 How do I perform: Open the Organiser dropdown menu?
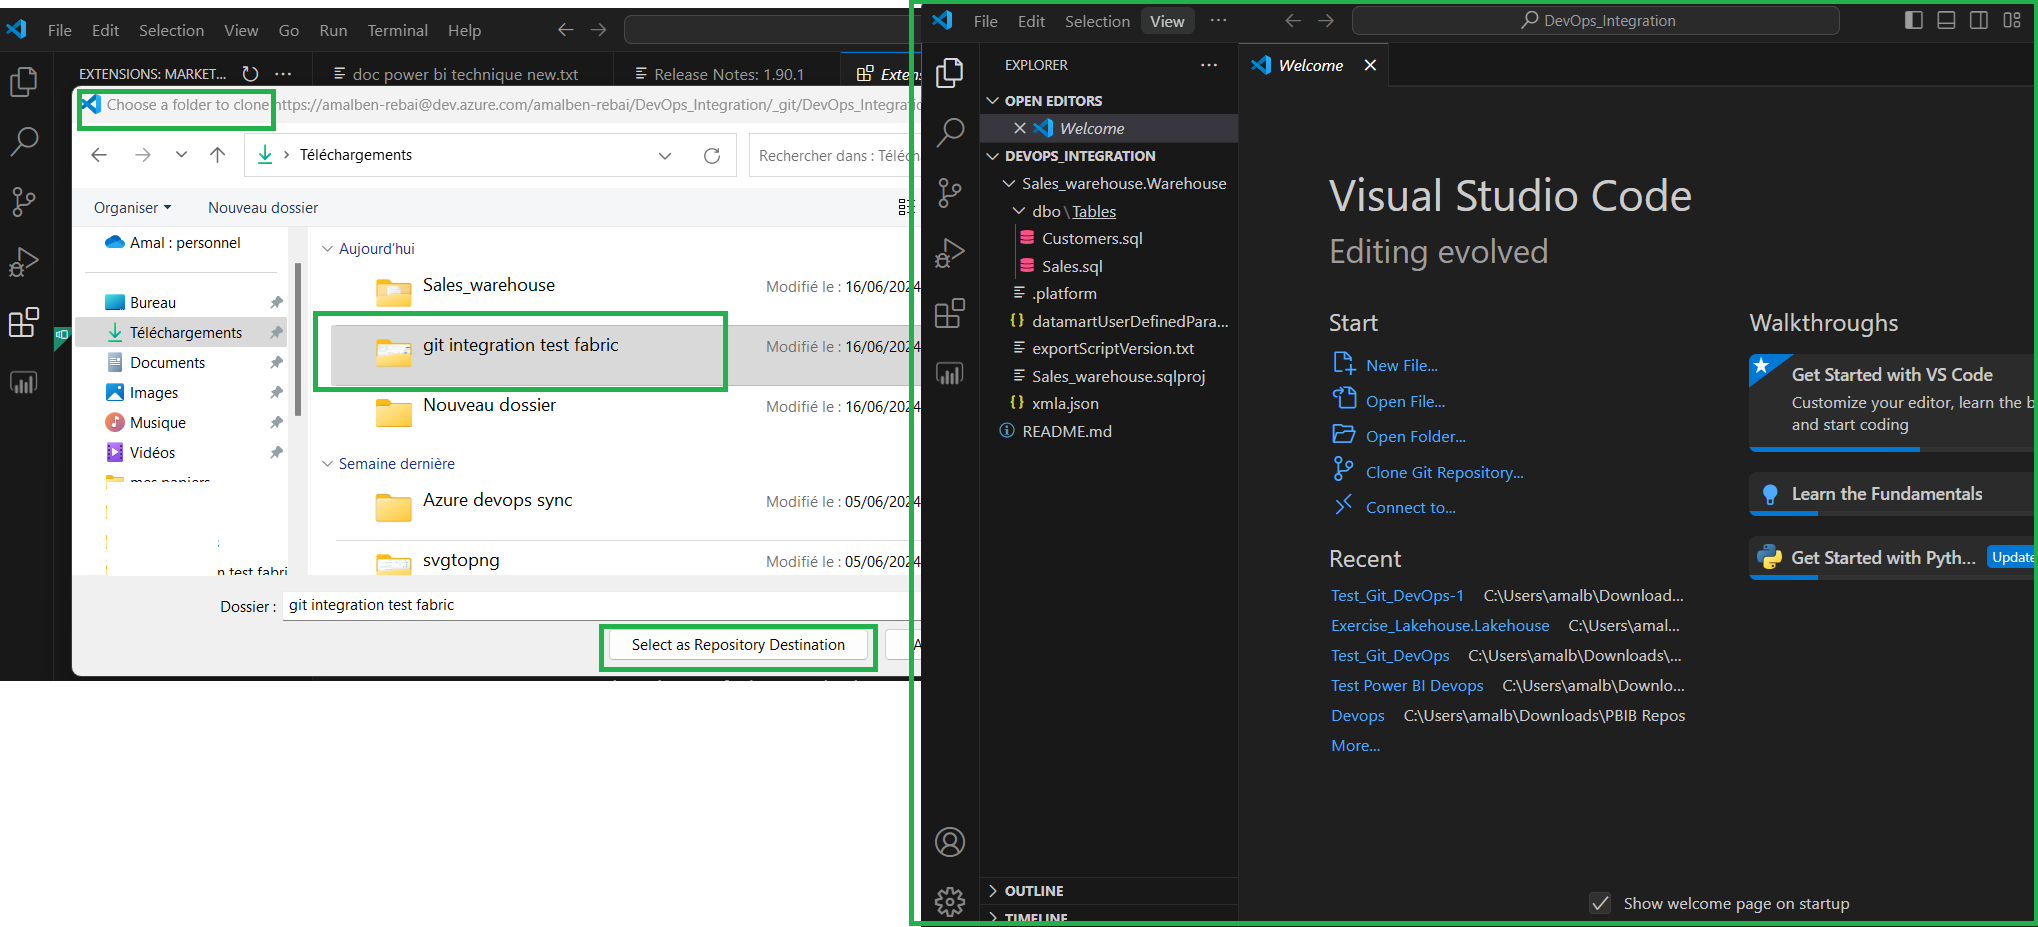tap(132, 208)
